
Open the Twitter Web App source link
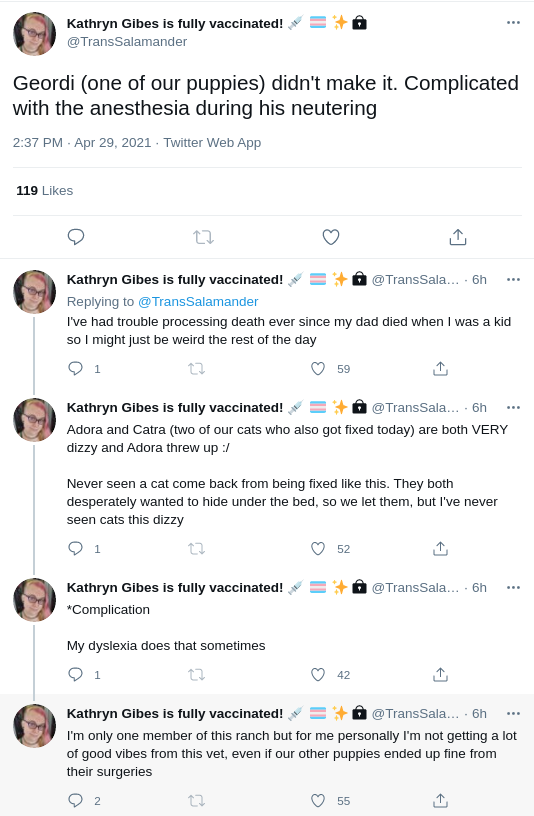(x=212, y=143)
